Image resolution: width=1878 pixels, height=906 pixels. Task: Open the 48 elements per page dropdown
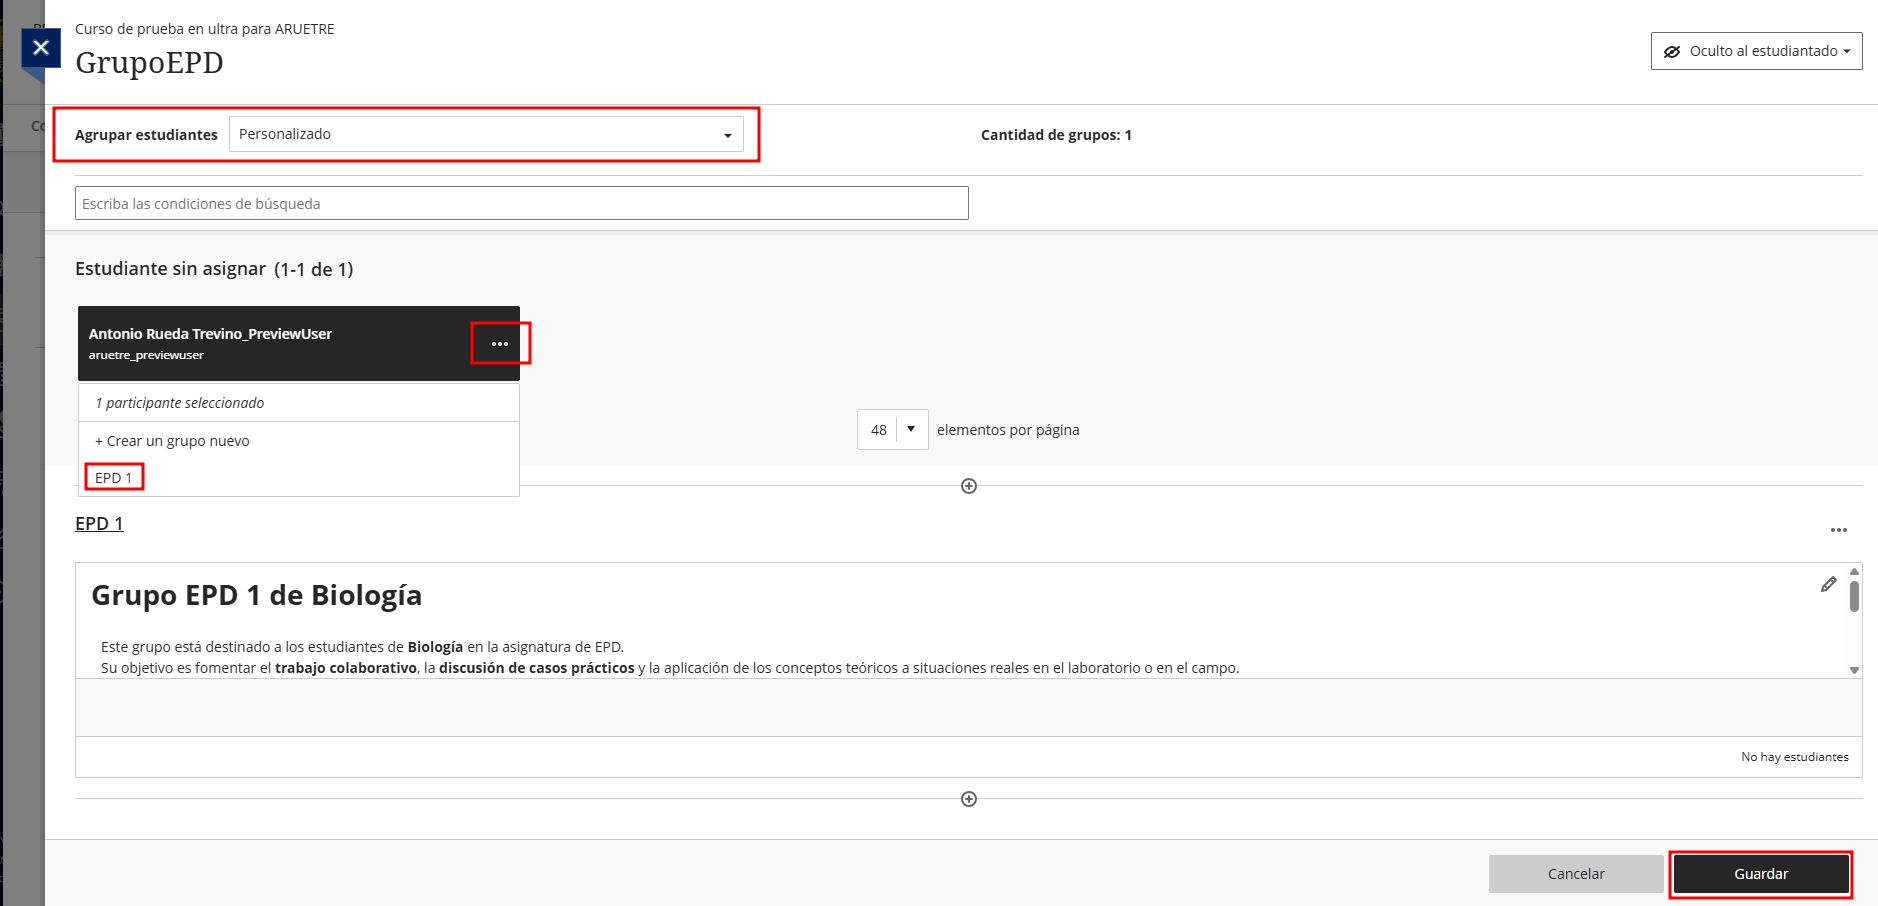(x=892, y=430)
